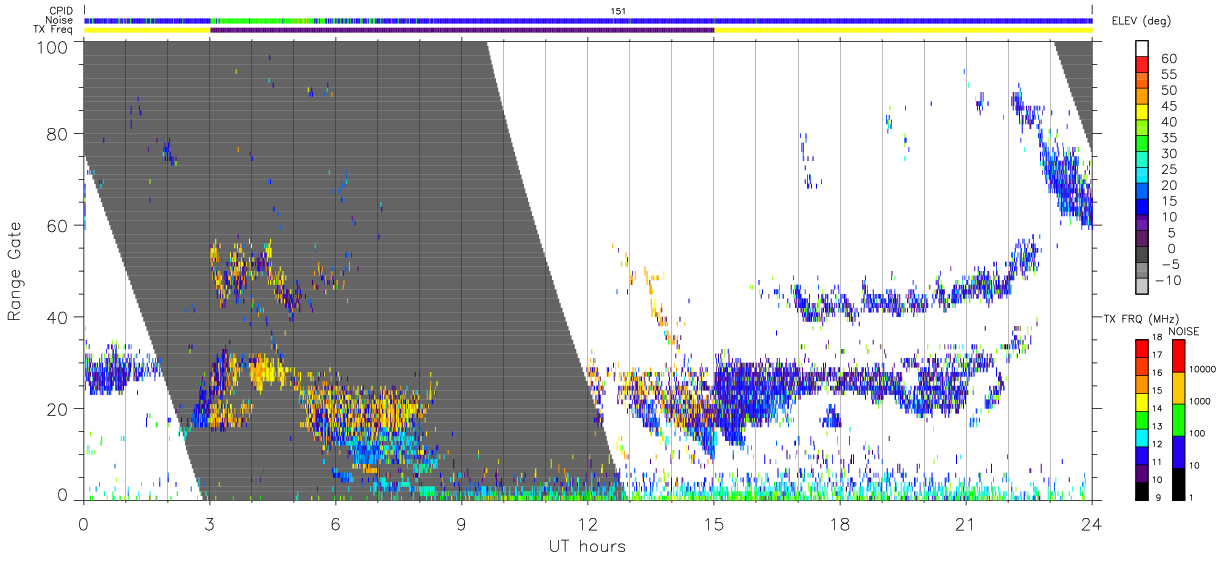The image size is (1228, 567).
Task: Click the 'UT hours' axis title
Action: point(587,546)
